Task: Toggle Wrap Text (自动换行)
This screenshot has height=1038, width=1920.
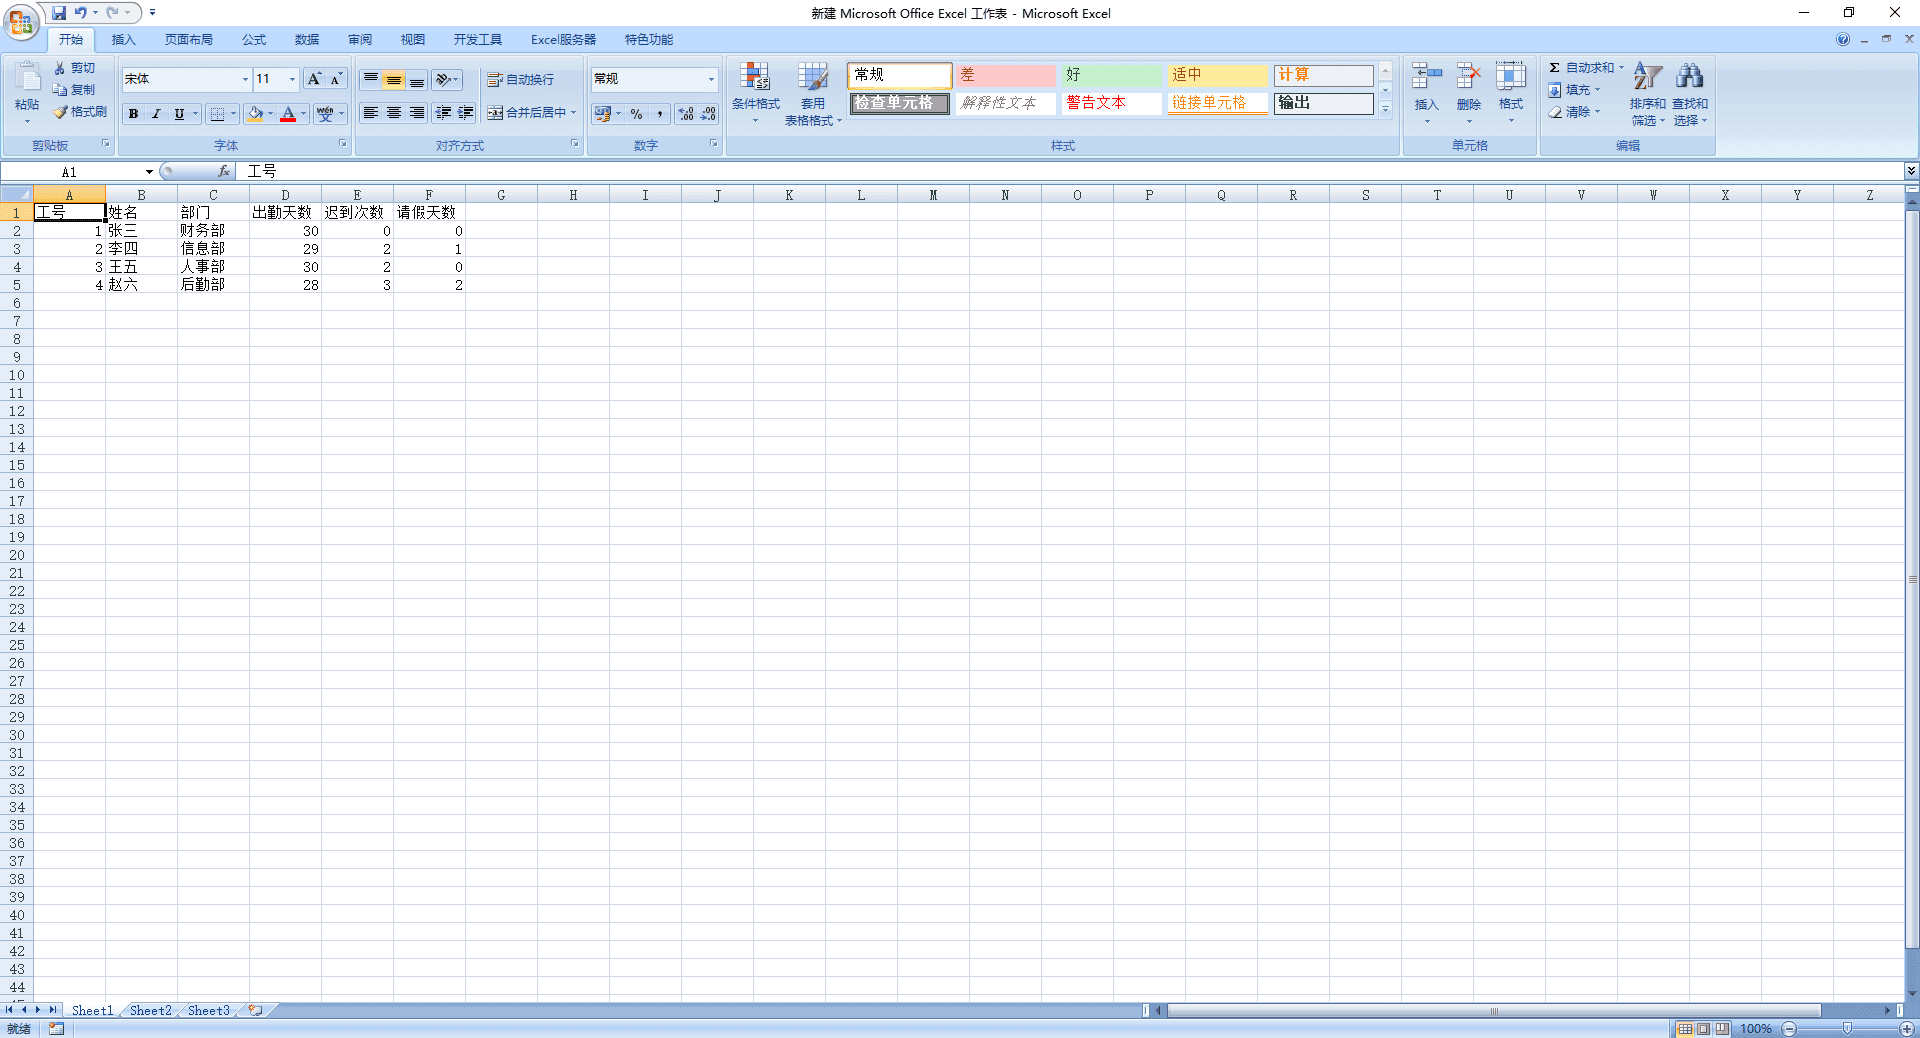Action: [520, 79]
